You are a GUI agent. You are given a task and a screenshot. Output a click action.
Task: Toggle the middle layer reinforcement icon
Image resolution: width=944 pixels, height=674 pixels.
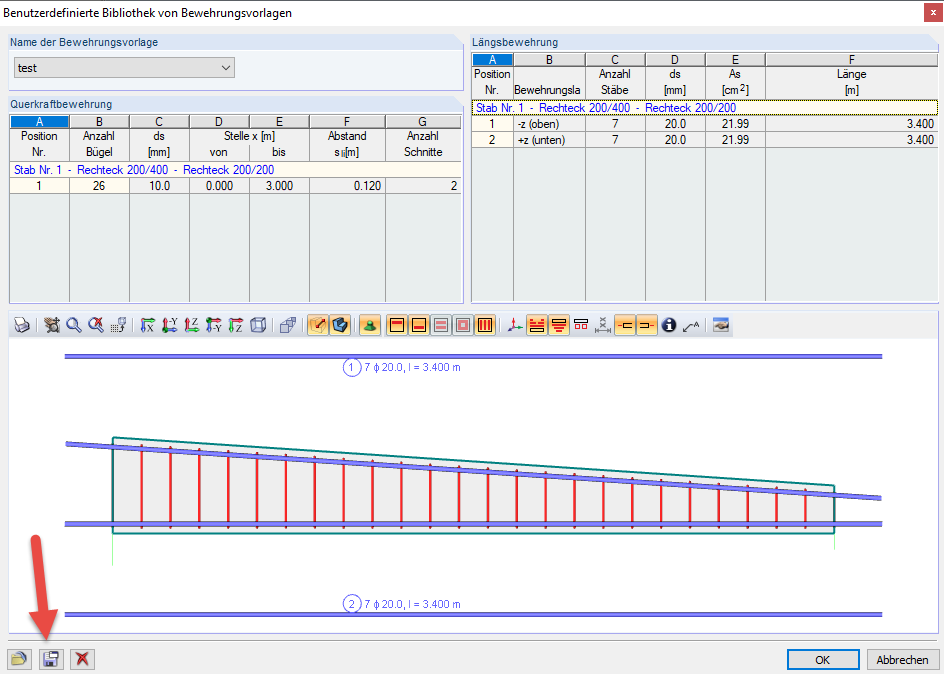441,326
